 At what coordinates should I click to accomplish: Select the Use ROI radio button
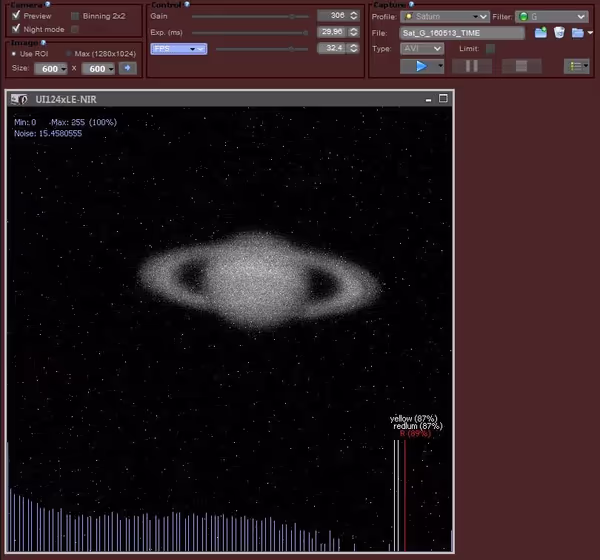(x=14, y=54)
